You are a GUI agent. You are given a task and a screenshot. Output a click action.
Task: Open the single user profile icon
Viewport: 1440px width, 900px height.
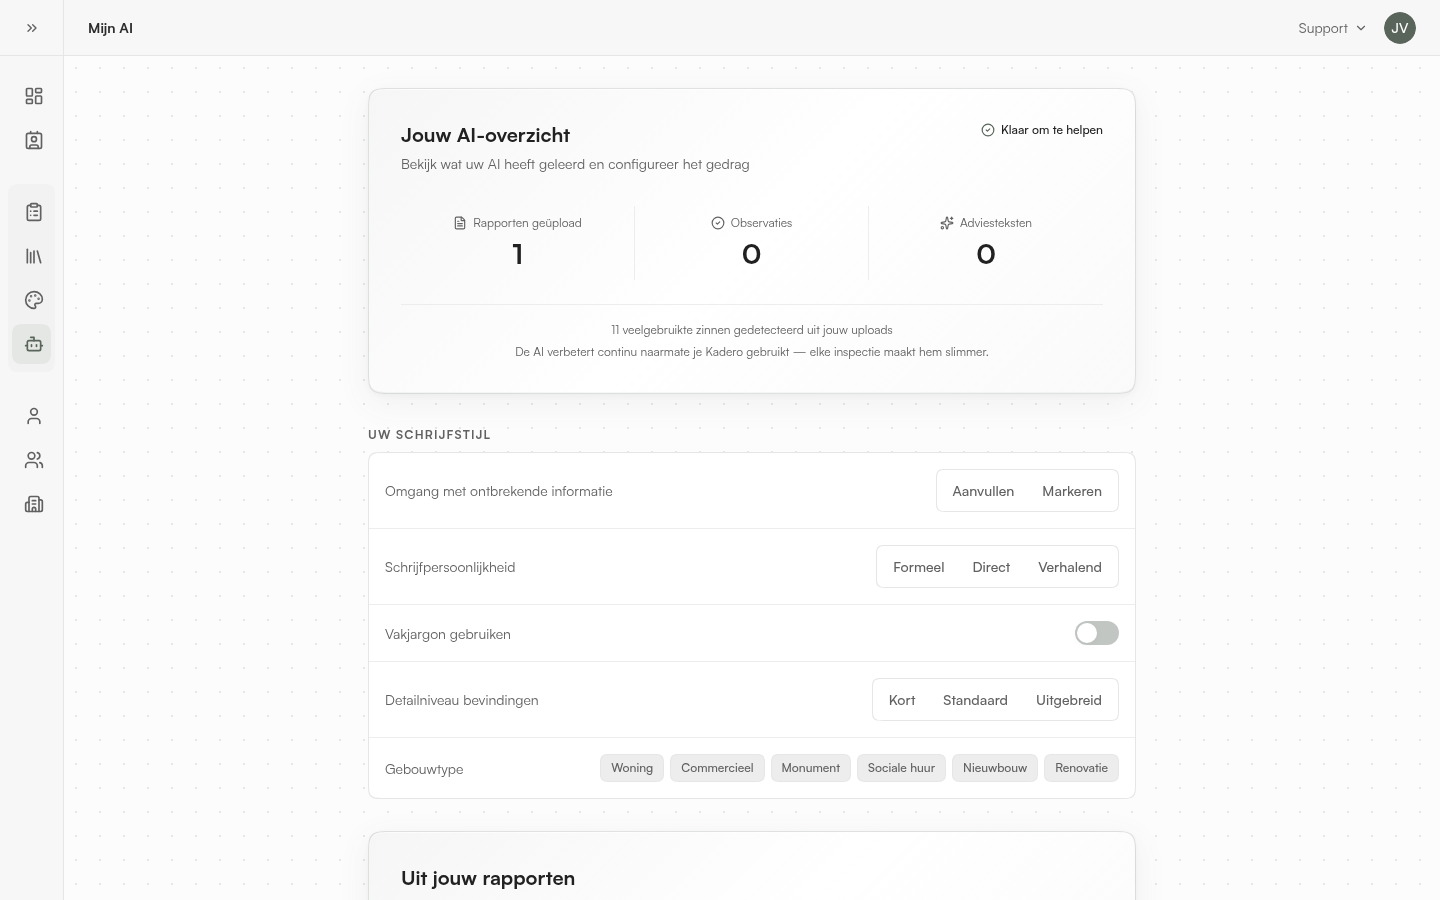(34, 416)
